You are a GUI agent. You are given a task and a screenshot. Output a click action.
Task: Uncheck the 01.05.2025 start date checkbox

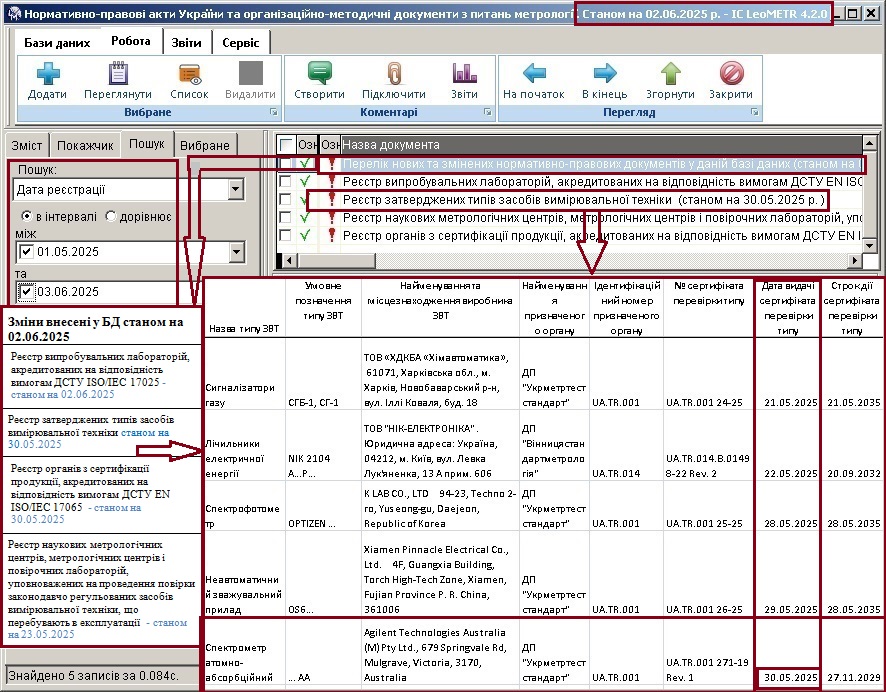[x=26, y=251]
